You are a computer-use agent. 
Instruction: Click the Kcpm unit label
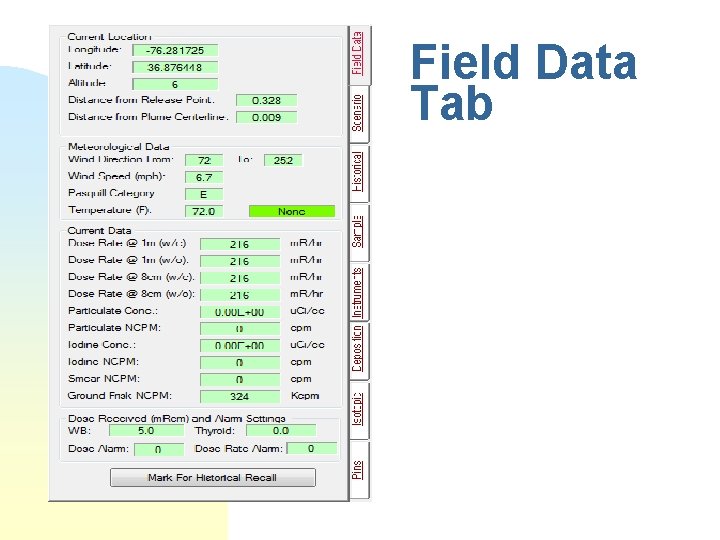click(x=305, y=396)
